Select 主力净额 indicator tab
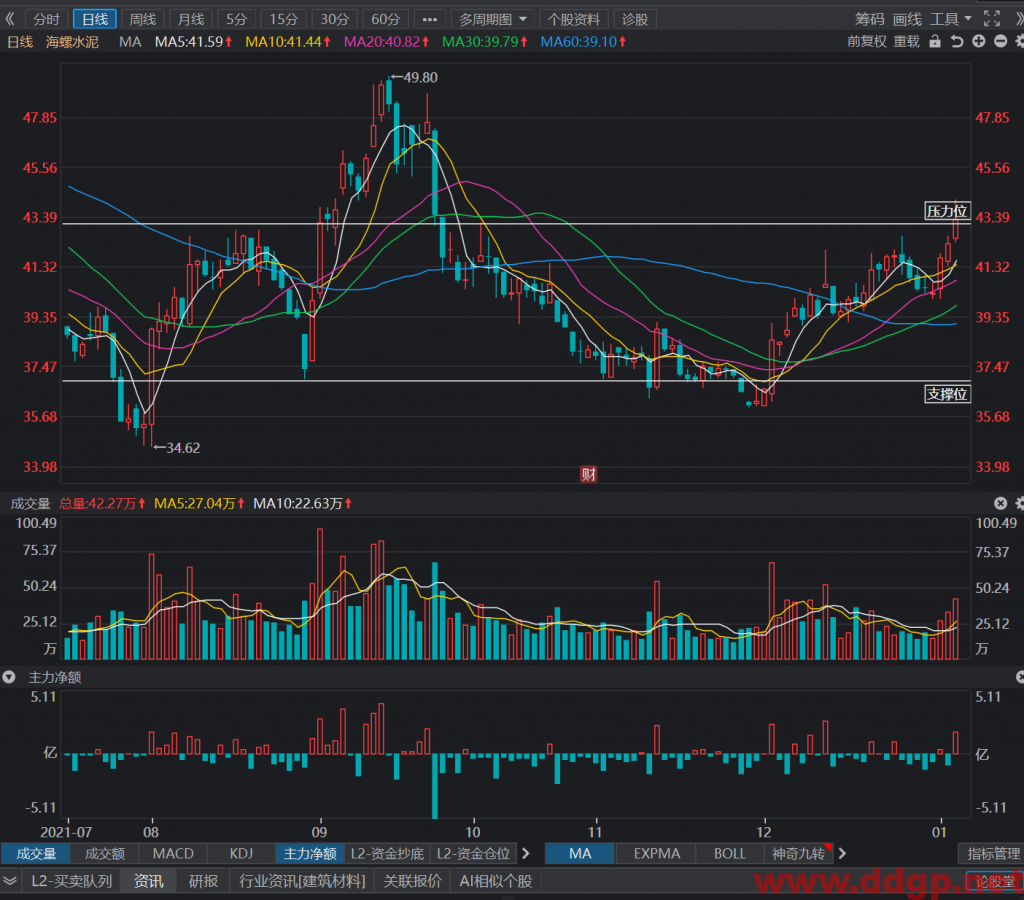Image resolution: width=1024 pixels, height=900 pixels. click(310, 853)
